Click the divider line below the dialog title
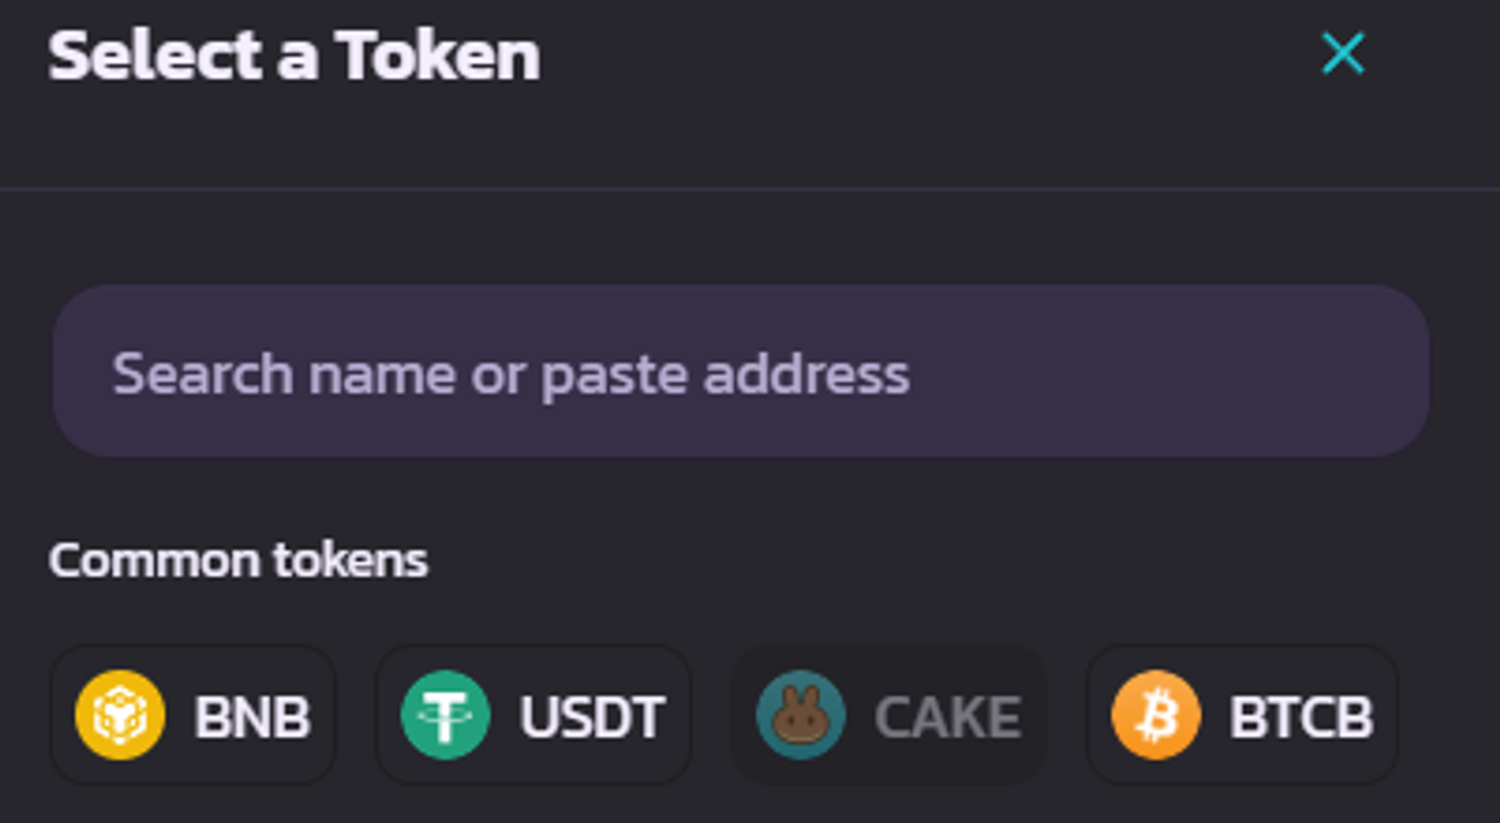Screen dimensions: 1500x823 tap(750, 188)
